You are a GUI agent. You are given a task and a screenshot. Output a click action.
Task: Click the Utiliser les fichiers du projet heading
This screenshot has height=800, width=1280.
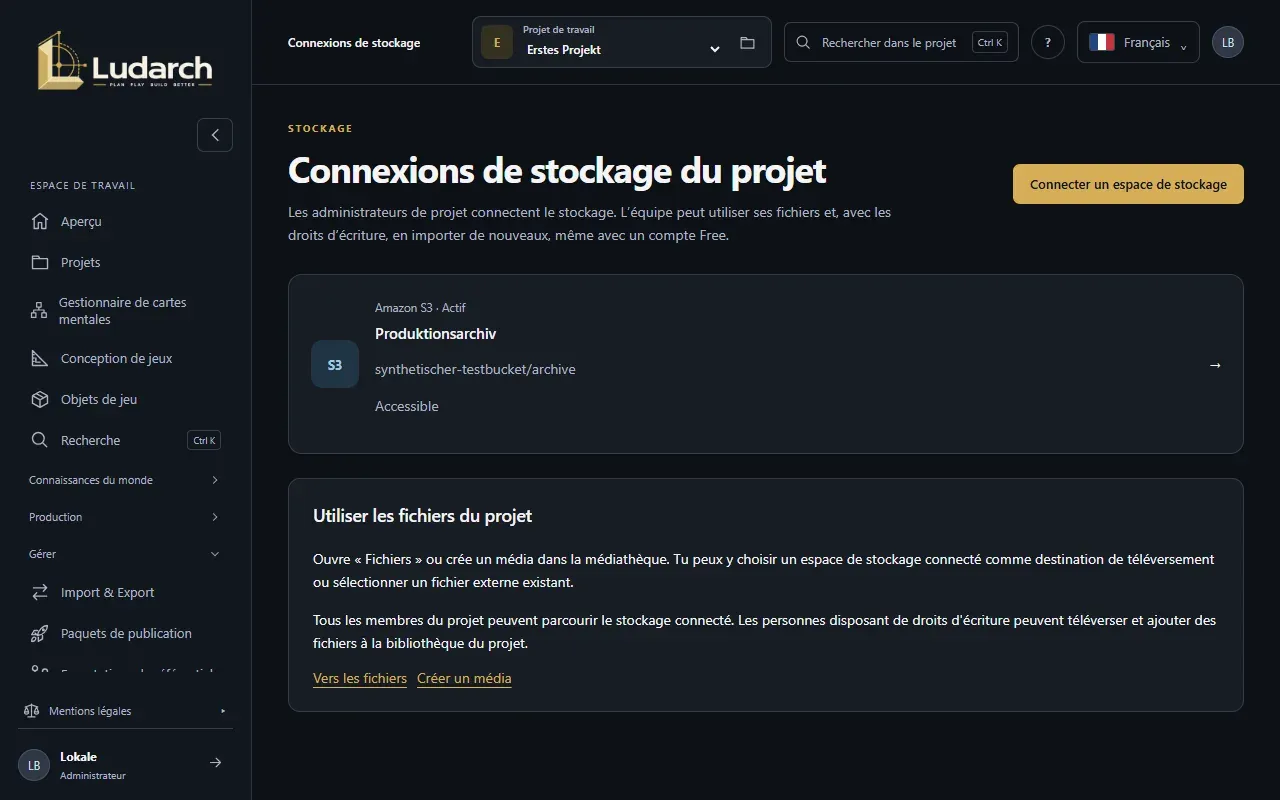[422, 516]
